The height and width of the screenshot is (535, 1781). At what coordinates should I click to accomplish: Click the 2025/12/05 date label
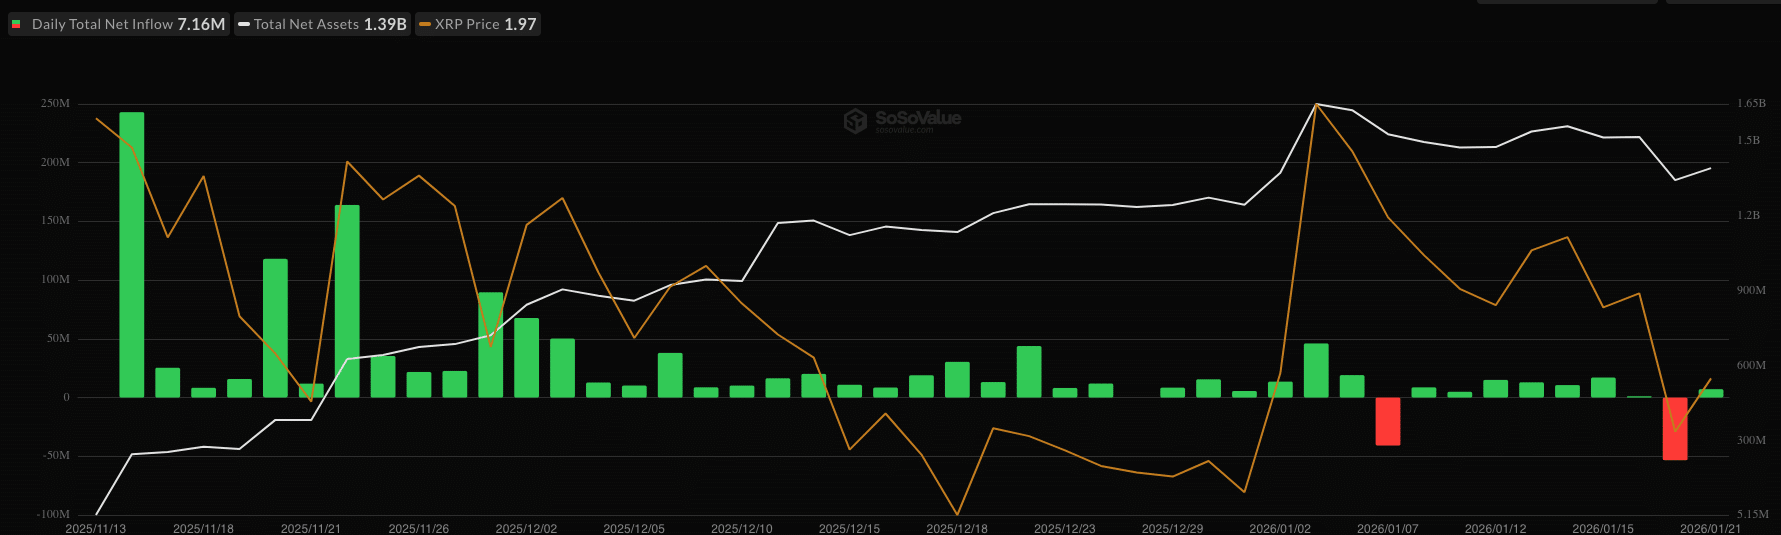634,528
